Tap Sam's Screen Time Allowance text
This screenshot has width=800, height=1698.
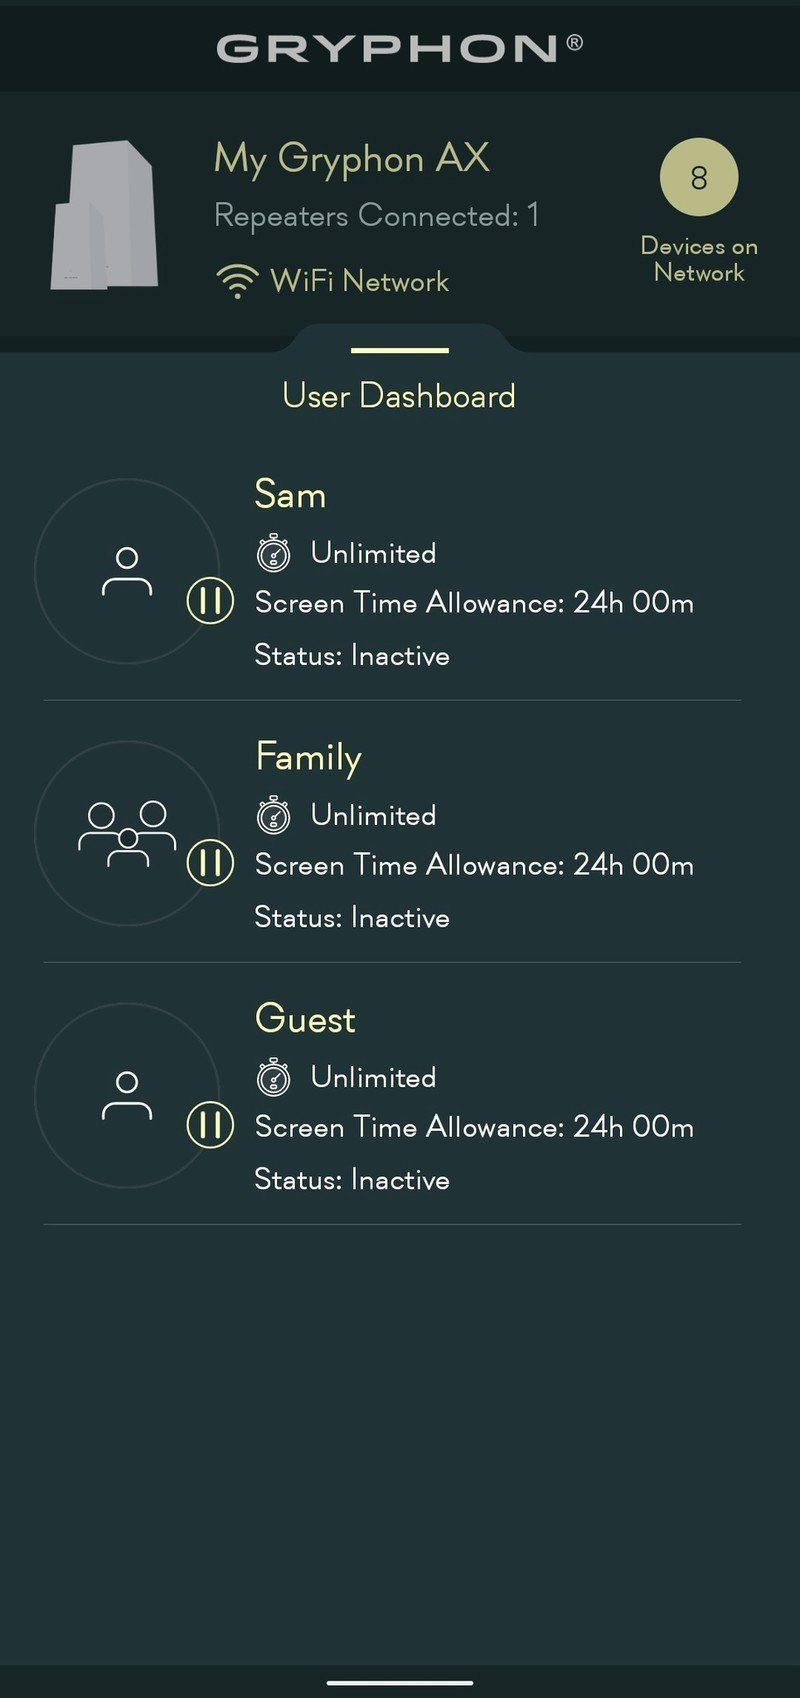474,603
